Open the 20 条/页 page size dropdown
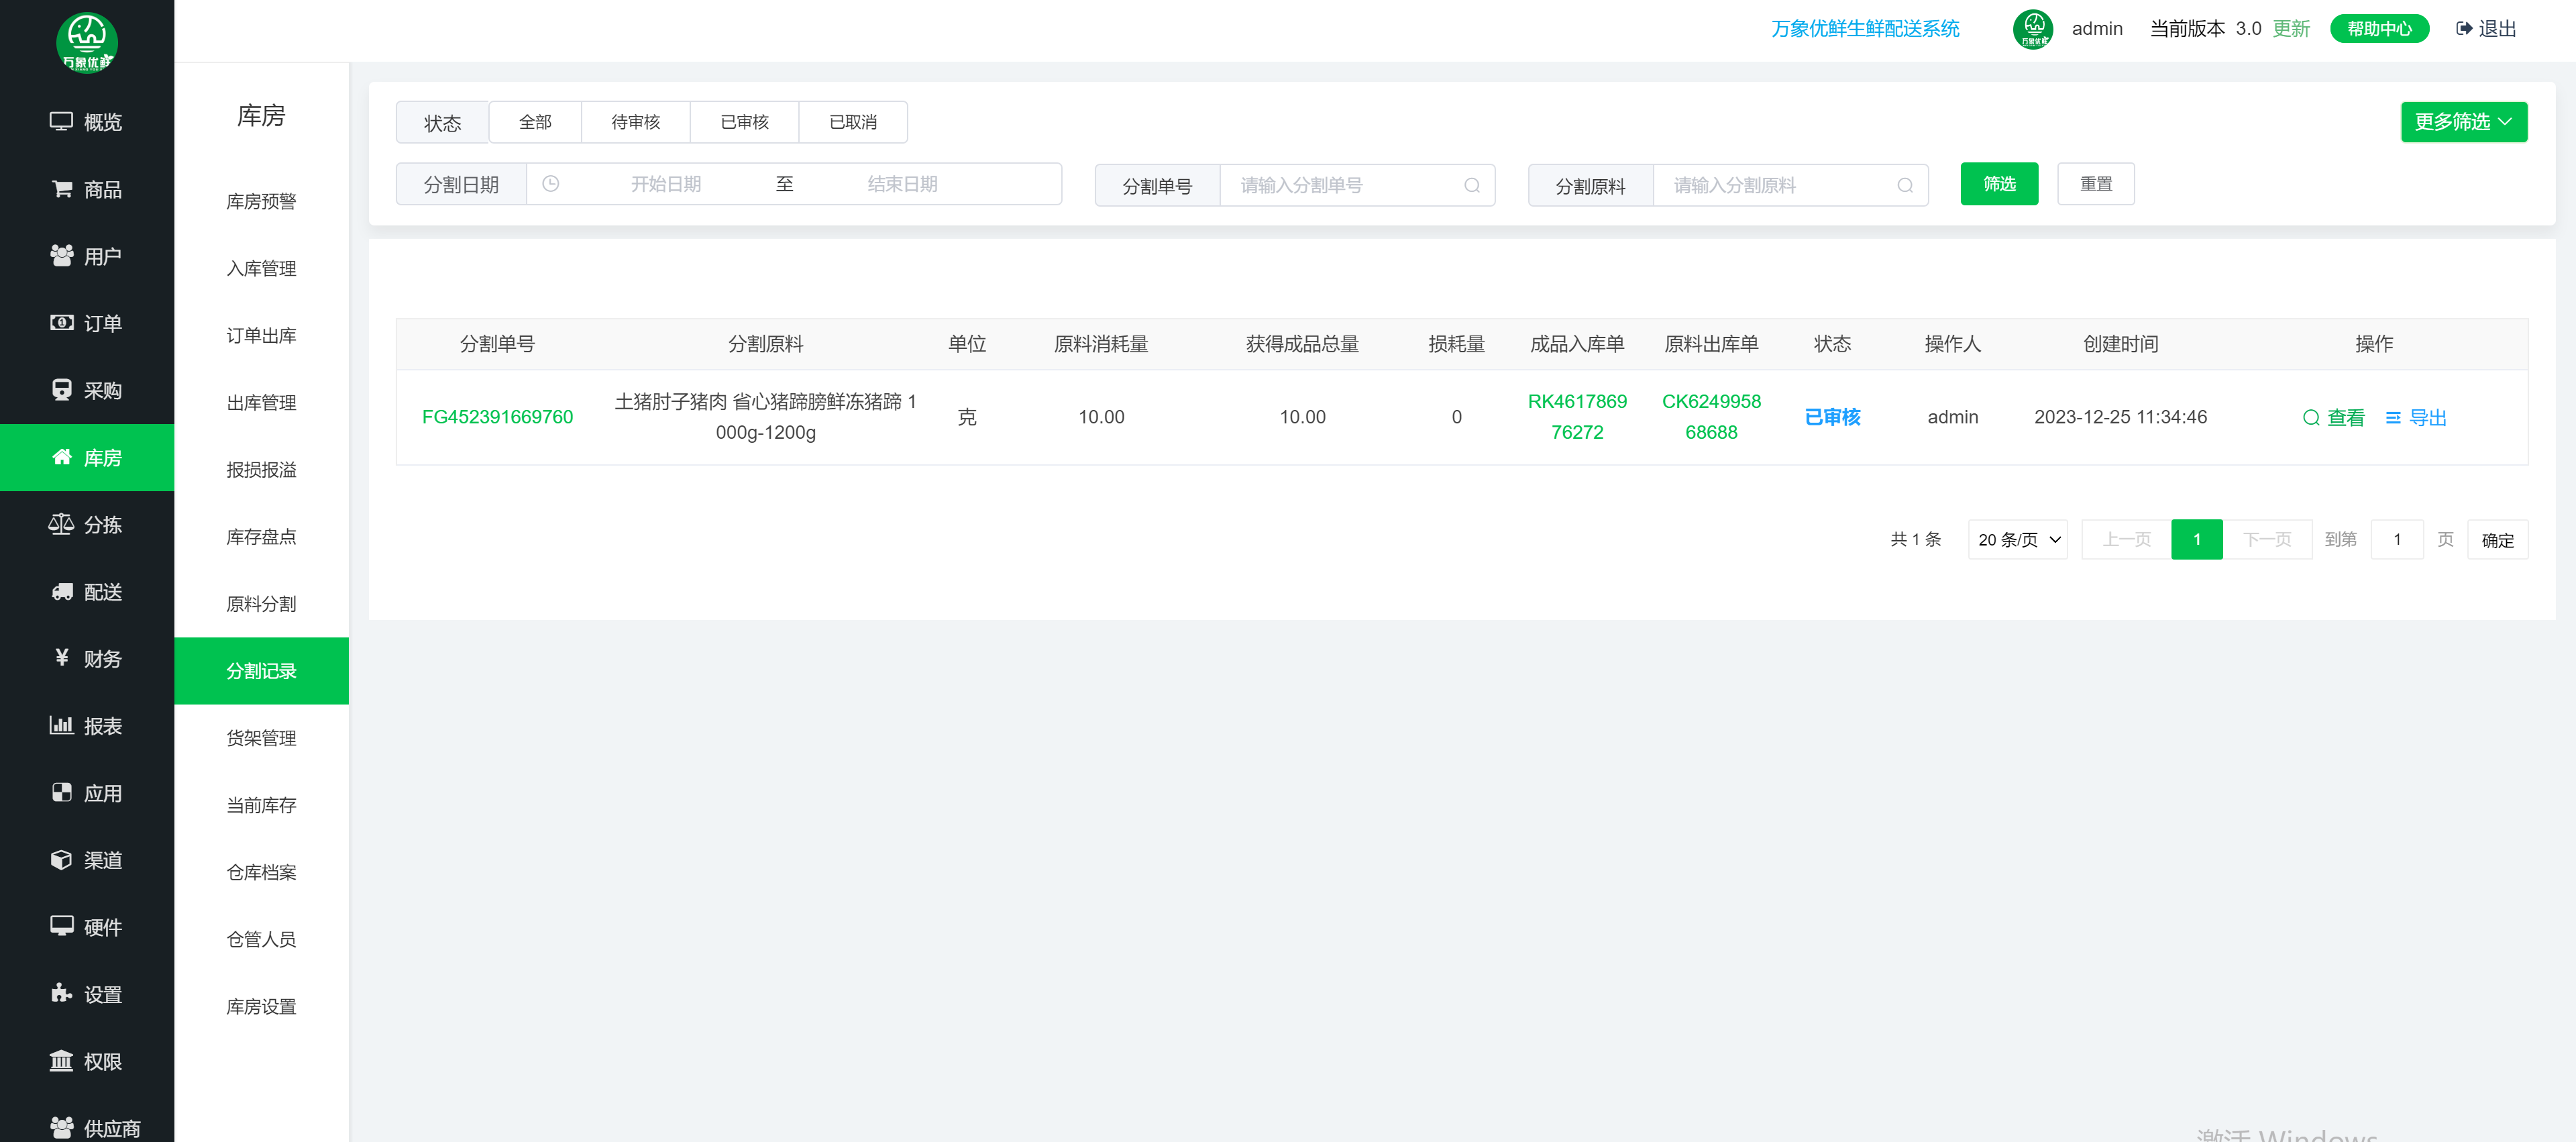The image size is (2576, 1142). [2017, 540]
